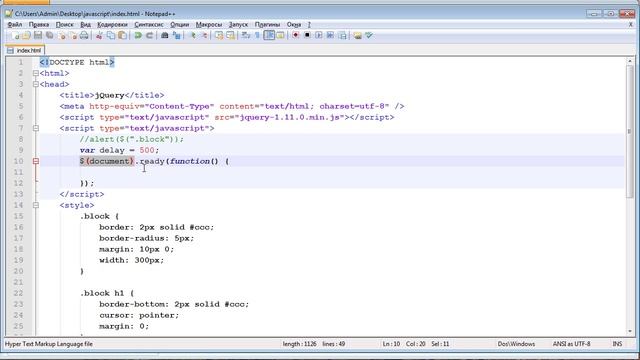Zoom in using the toolbar Zoom In icon
Screen dimensions: 640x360
click(192, 36)
